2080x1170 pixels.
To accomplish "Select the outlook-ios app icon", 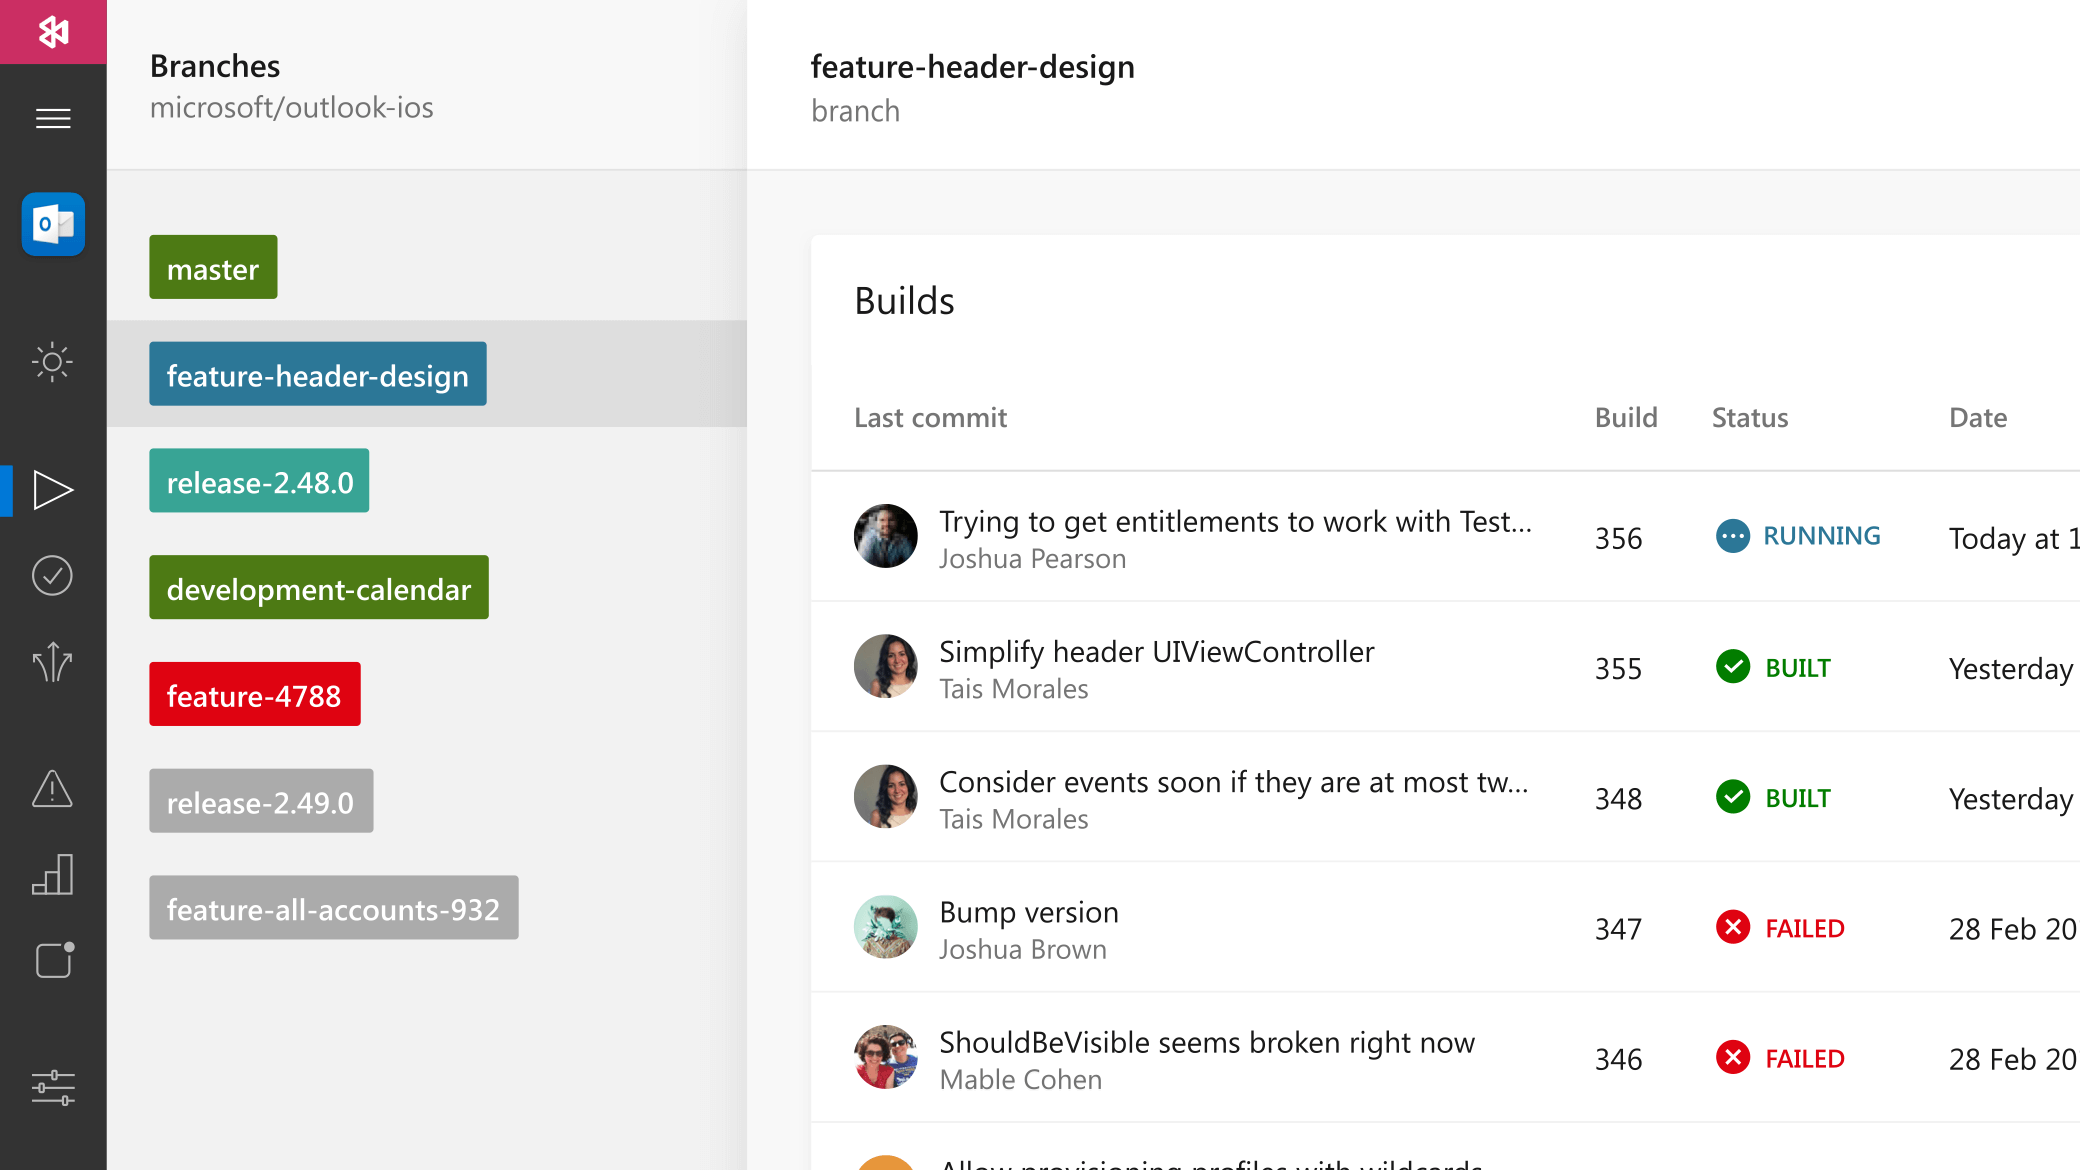I will coord(52,225).
